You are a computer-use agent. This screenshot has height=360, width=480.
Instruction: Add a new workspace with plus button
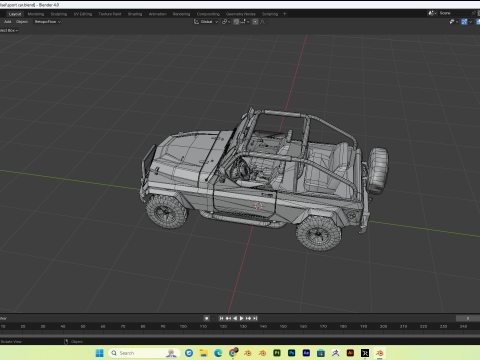click(285, 14)
